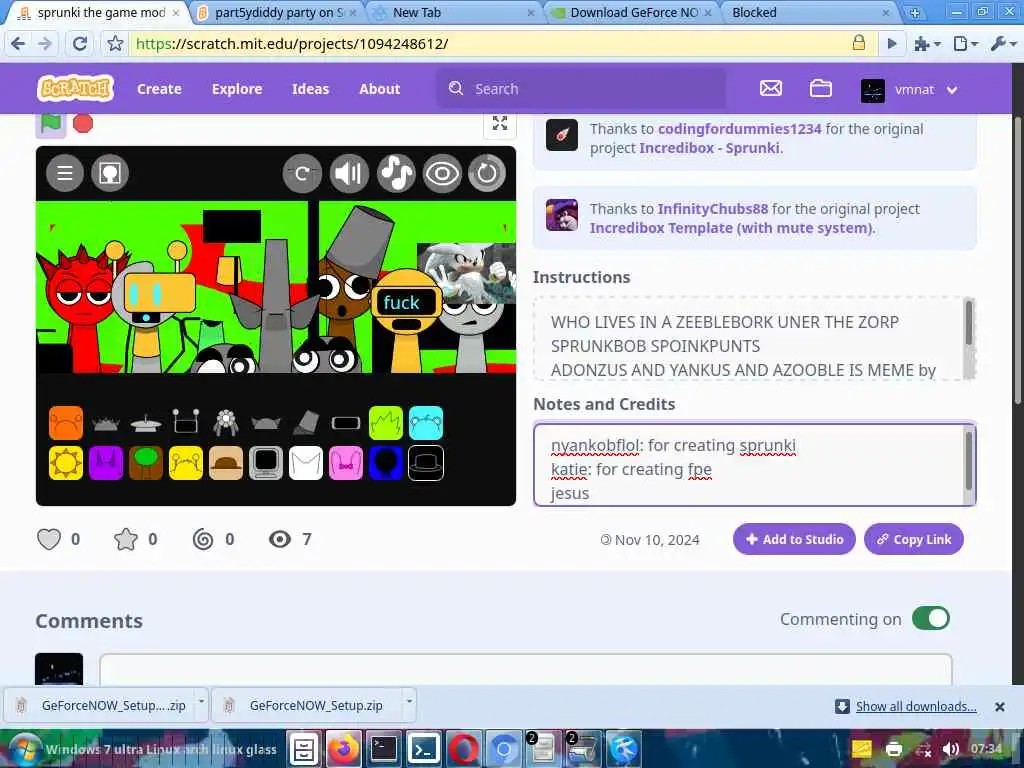Click the comment input box
This screenshot has height=768, width=1024.
(526, 669)
